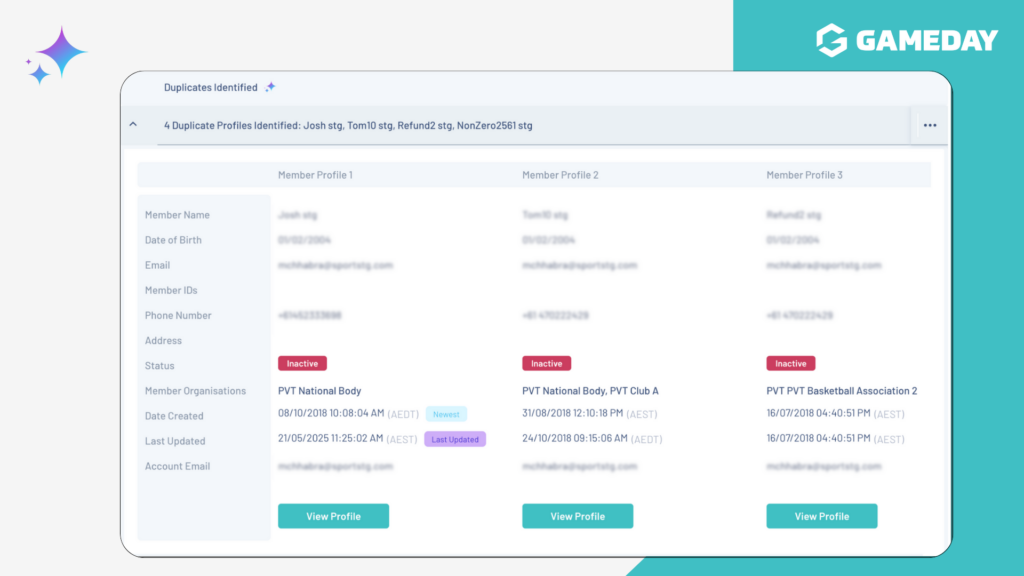This screenshot has height=576, width=1024.
Task: Click the Newest tag
Action: coord(446,414)
